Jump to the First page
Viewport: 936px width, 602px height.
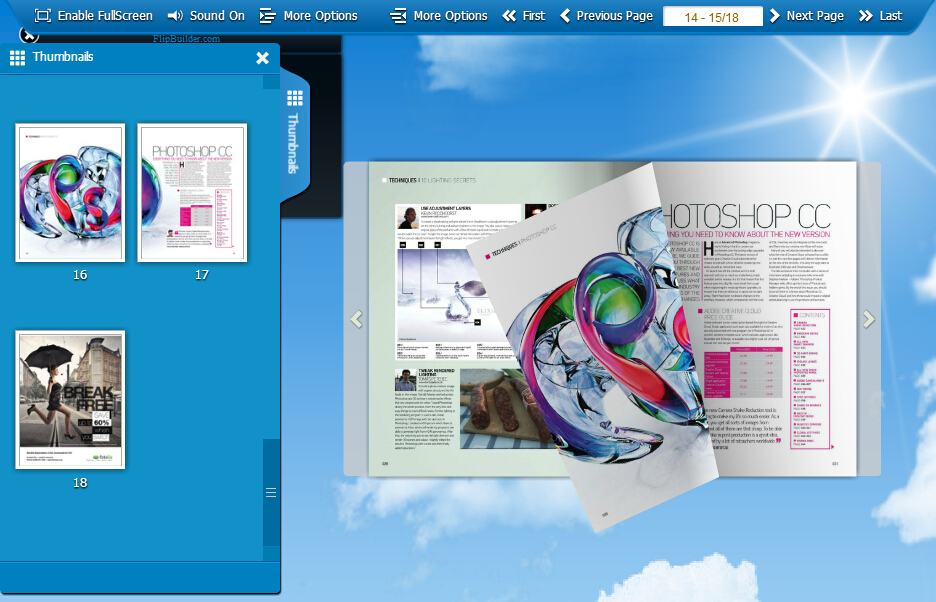[523, 15]
